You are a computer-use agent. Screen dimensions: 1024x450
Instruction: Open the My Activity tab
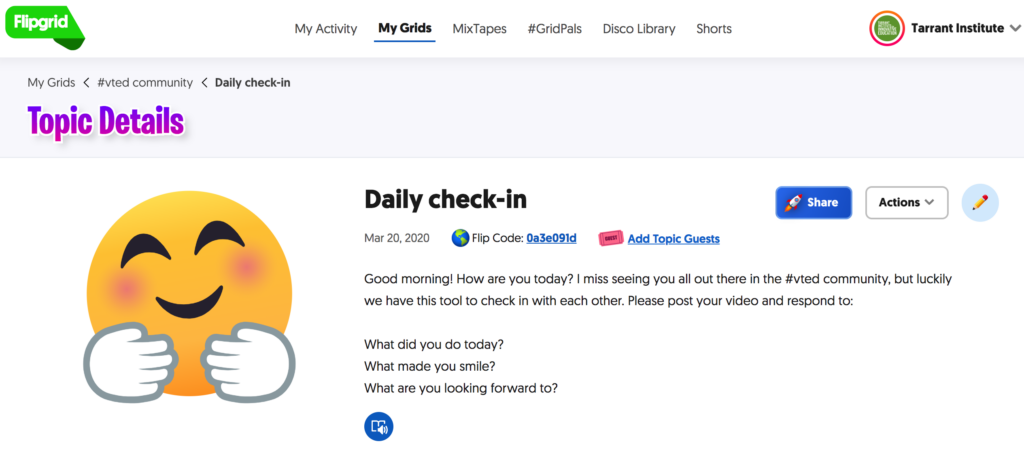[x=326, y=29]
